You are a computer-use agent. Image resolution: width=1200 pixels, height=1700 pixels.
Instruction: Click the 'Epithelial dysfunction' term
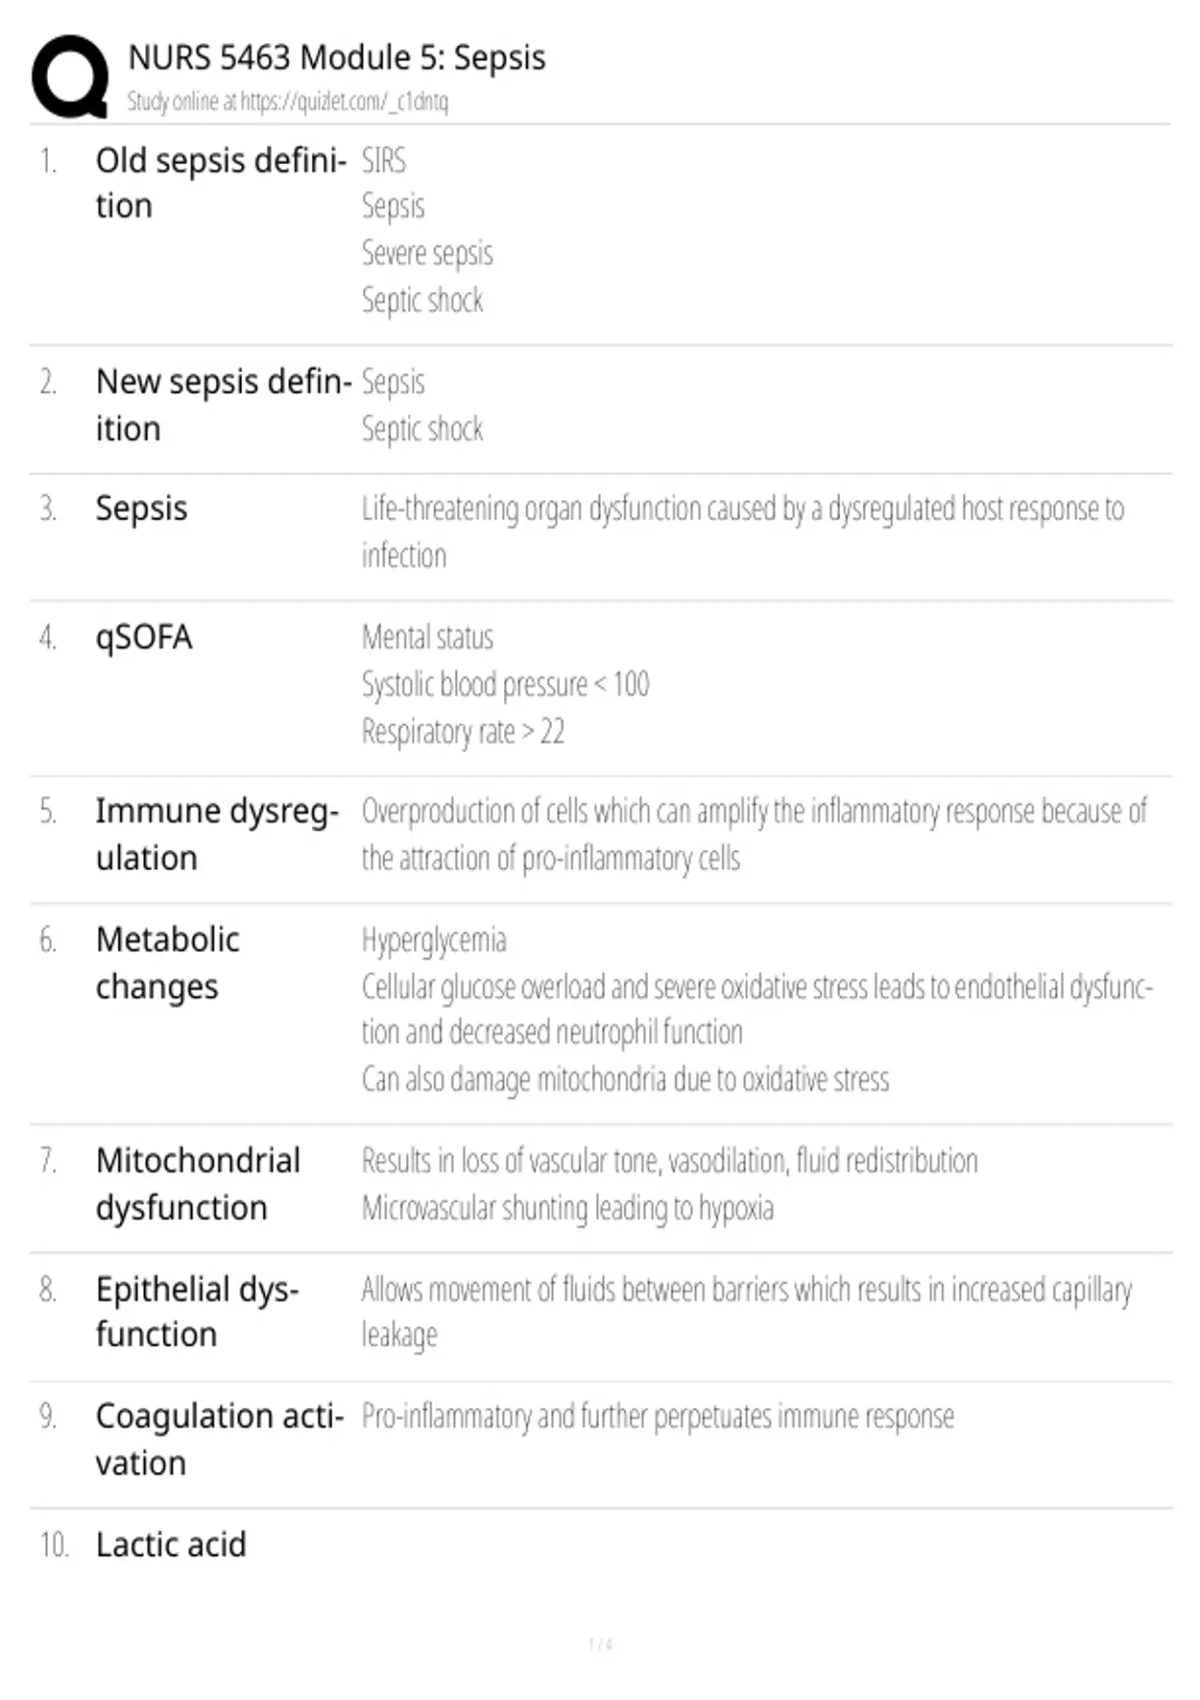tap(197, 1311)
